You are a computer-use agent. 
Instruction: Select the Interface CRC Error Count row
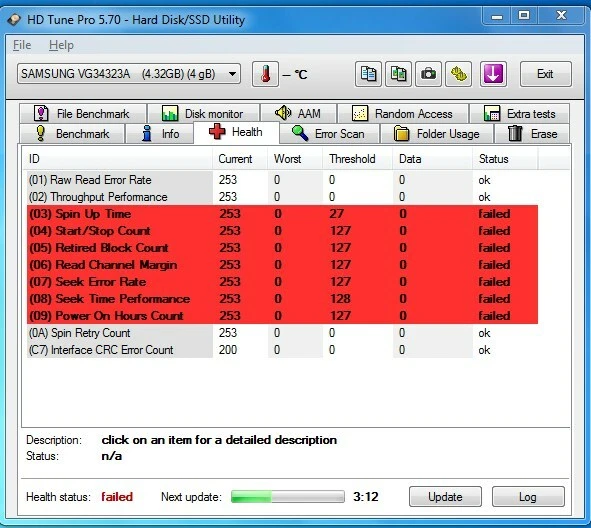pyautogui.click(x=282, y=350)
